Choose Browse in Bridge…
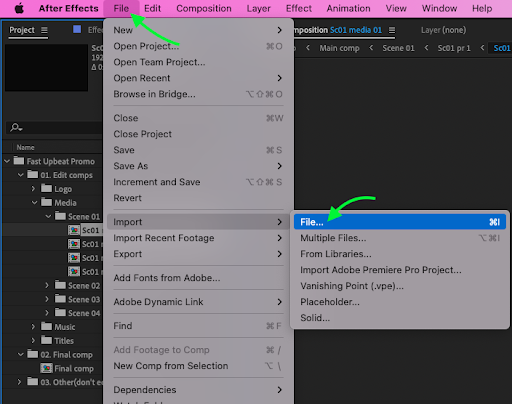Image resolution: width=512 pixels, height=404 pixels. click(198, 94)
